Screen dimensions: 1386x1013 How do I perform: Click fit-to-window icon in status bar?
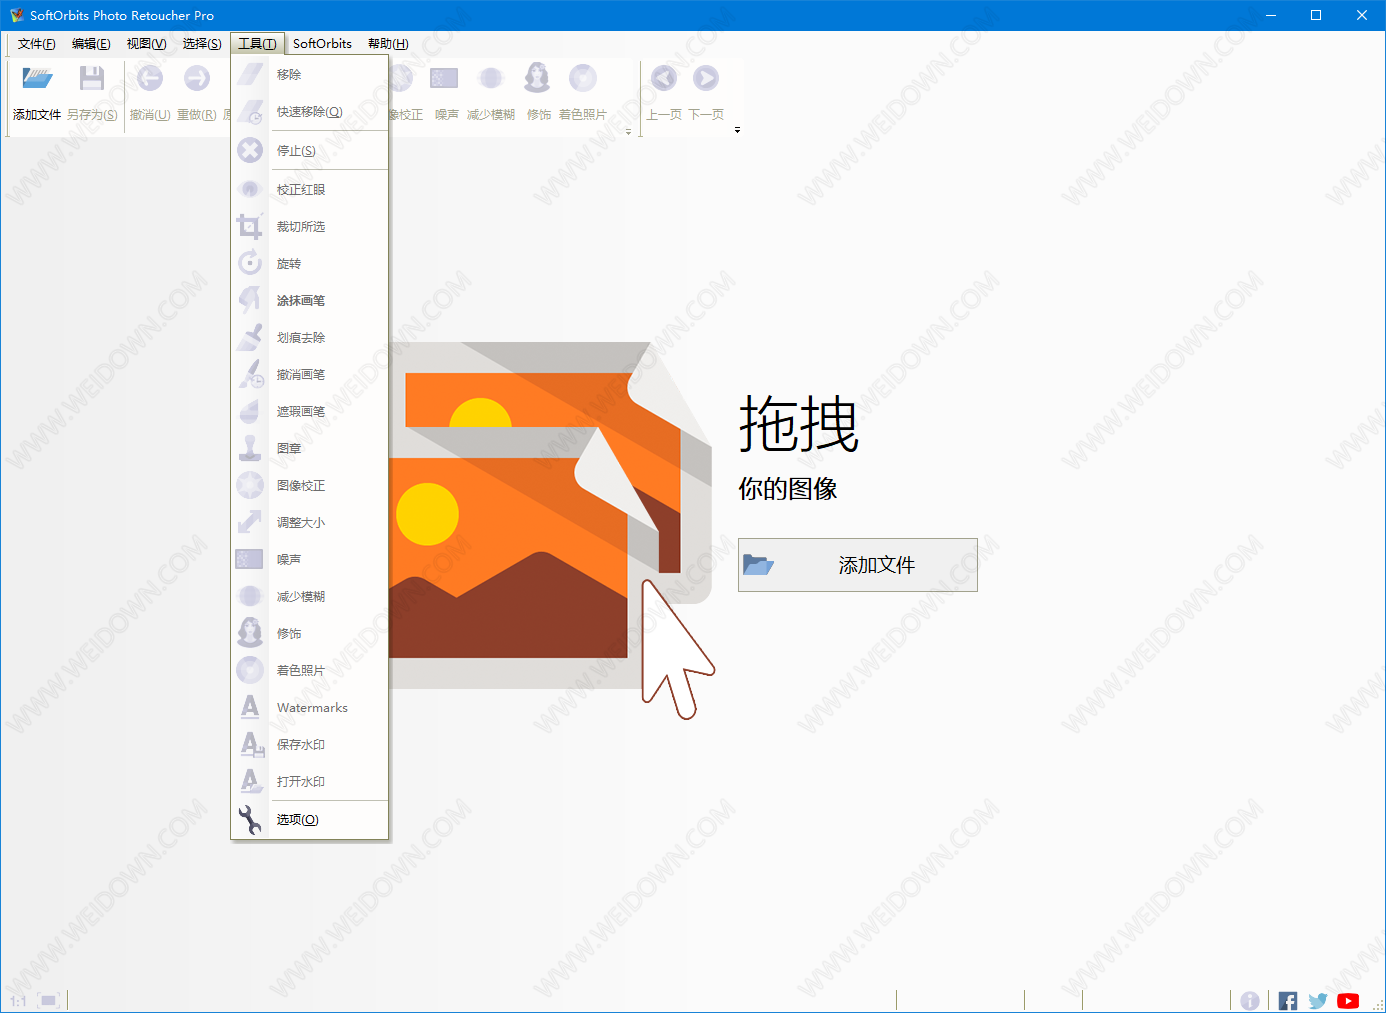(49, 1000)
